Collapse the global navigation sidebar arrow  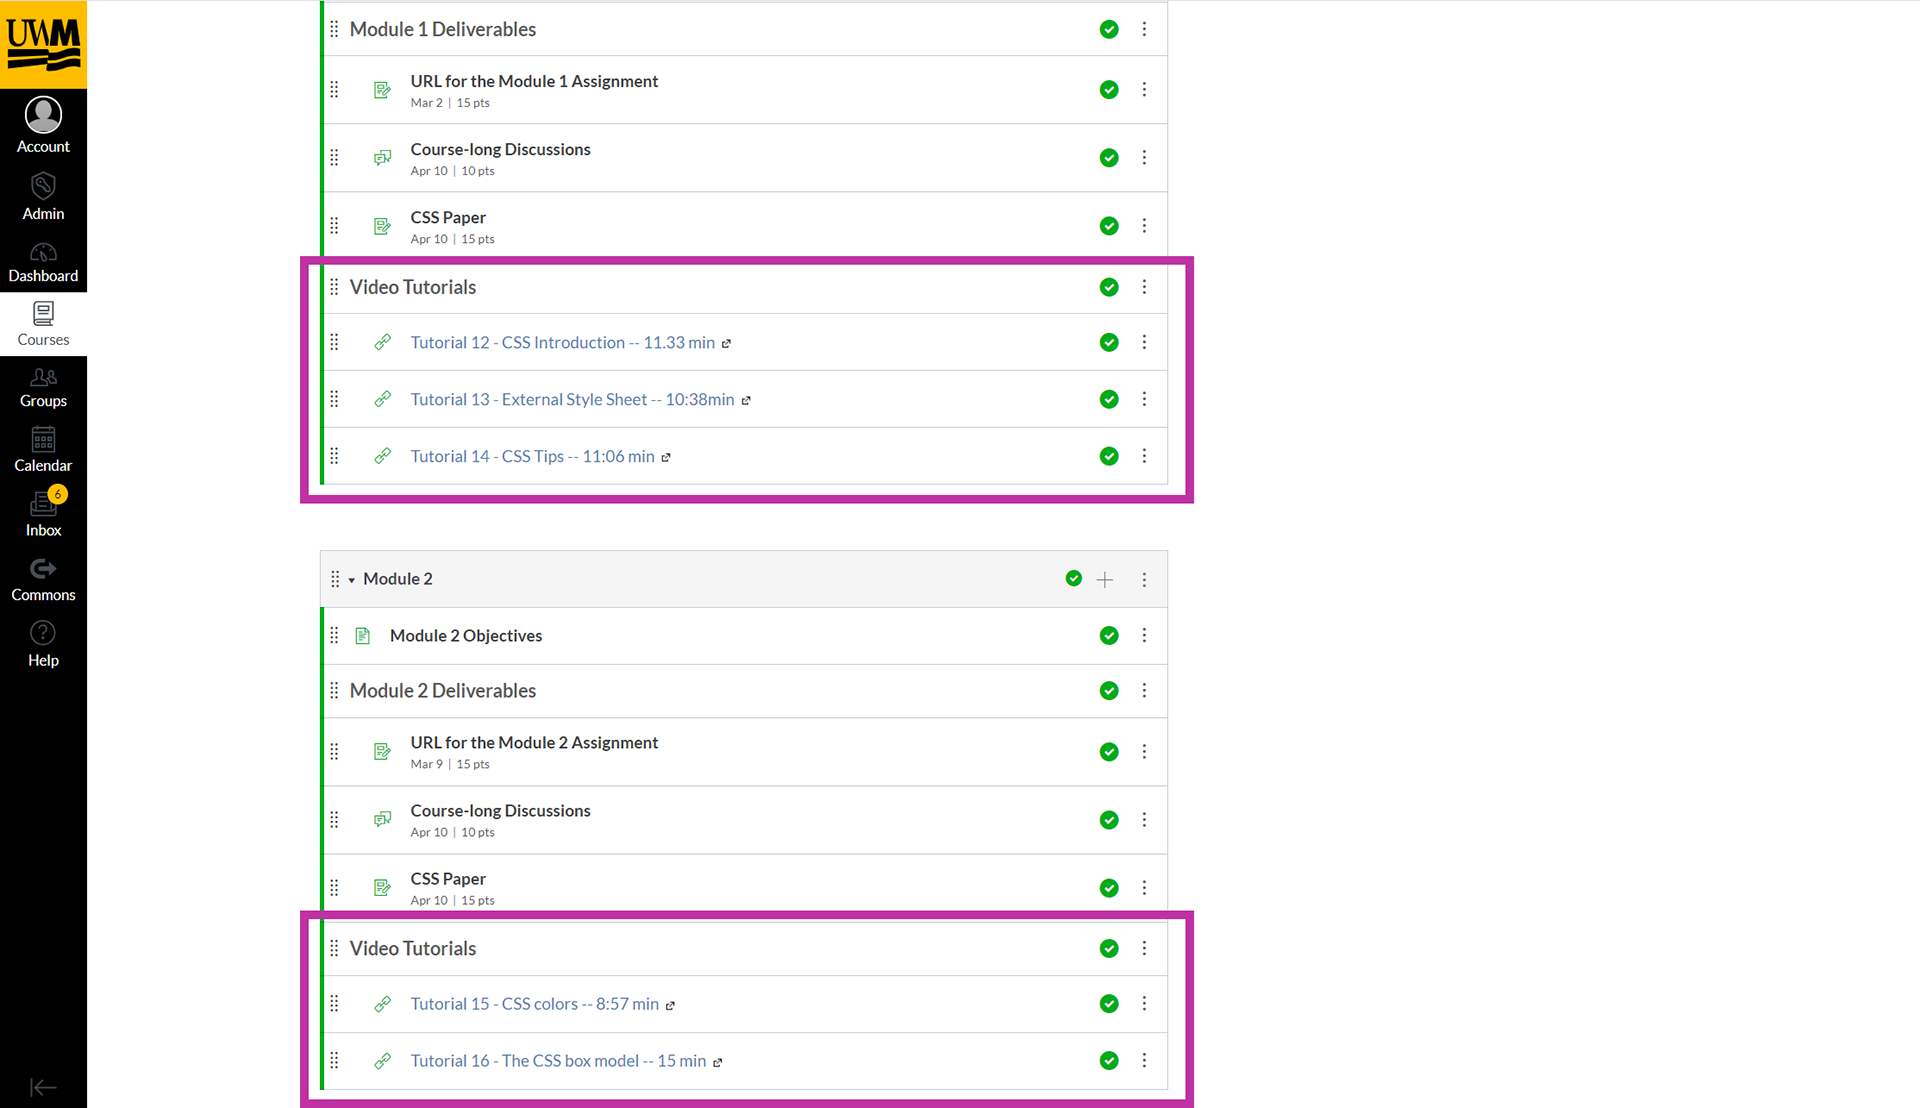43,1087
